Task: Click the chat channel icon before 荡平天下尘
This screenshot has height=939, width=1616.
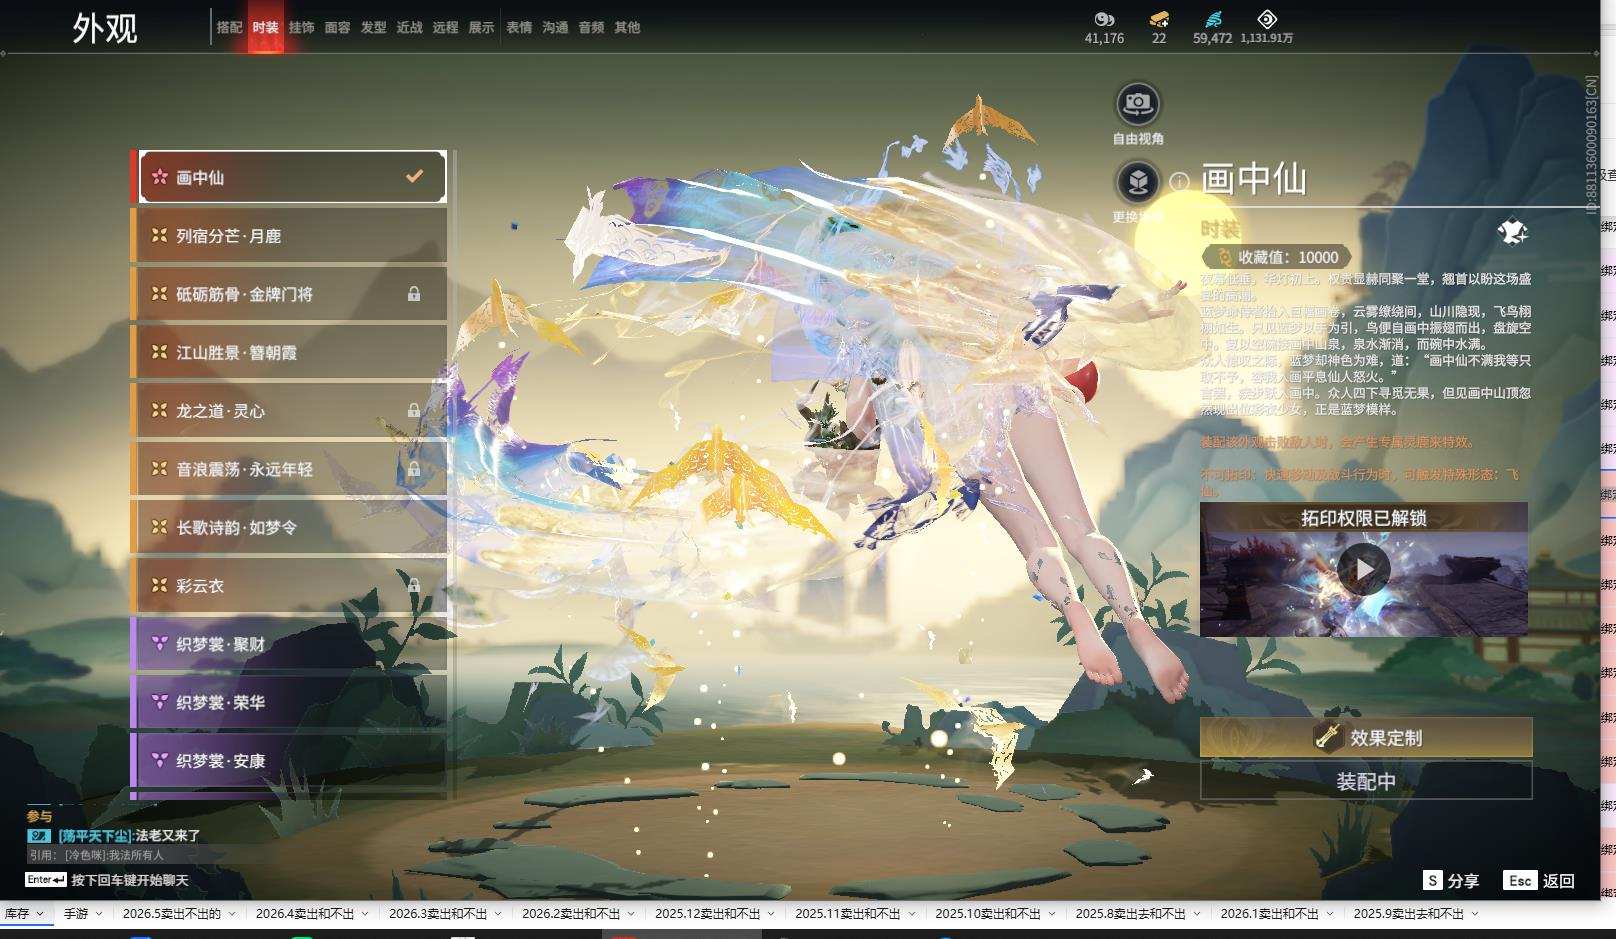Action: [x=39, y=835]
